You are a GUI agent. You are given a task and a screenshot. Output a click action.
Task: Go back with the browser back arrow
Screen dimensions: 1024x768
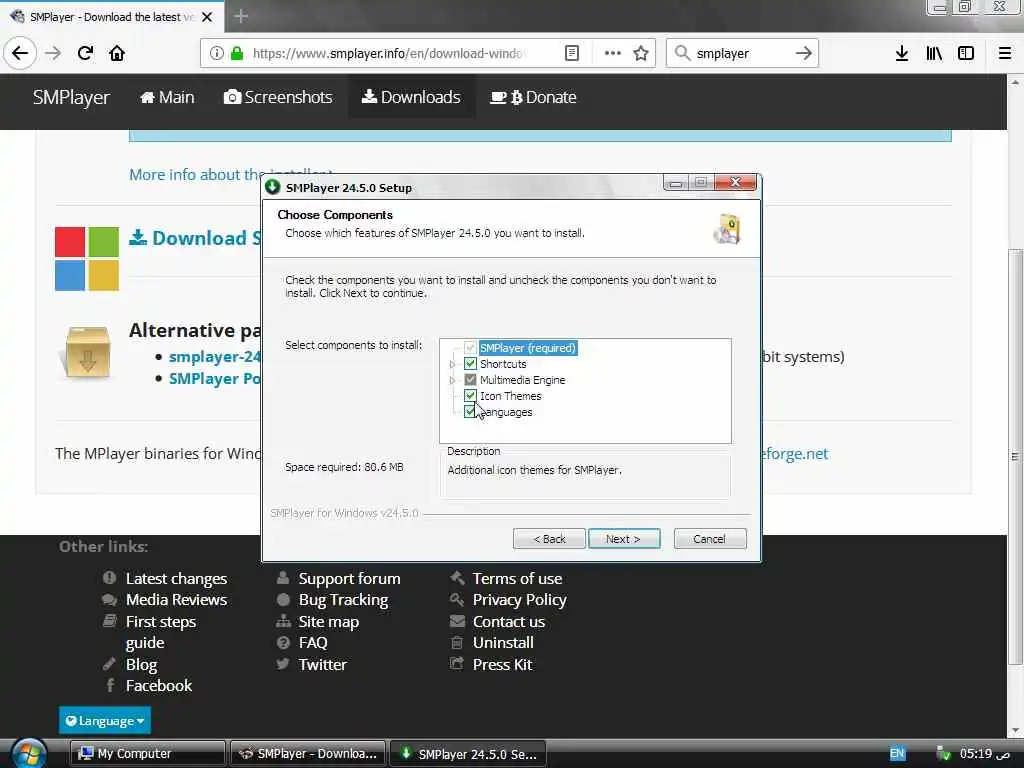pos(20,53)
